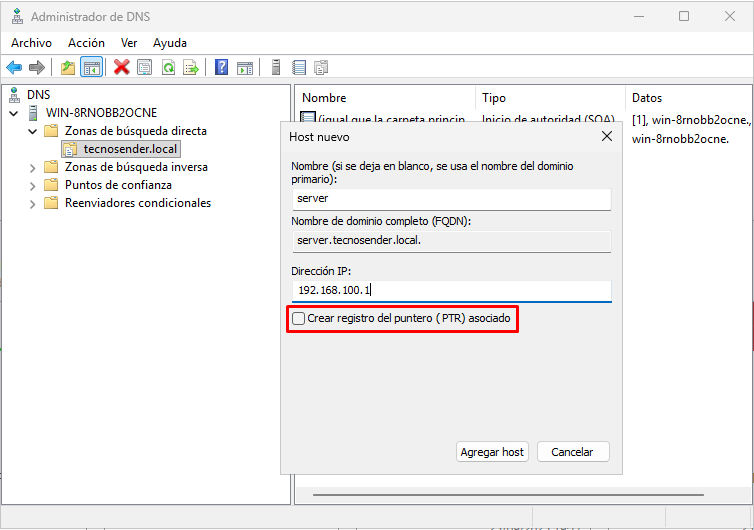
Task: Click the Dirección IP input field
Action: pyautogui.click(x=450, y=290)
